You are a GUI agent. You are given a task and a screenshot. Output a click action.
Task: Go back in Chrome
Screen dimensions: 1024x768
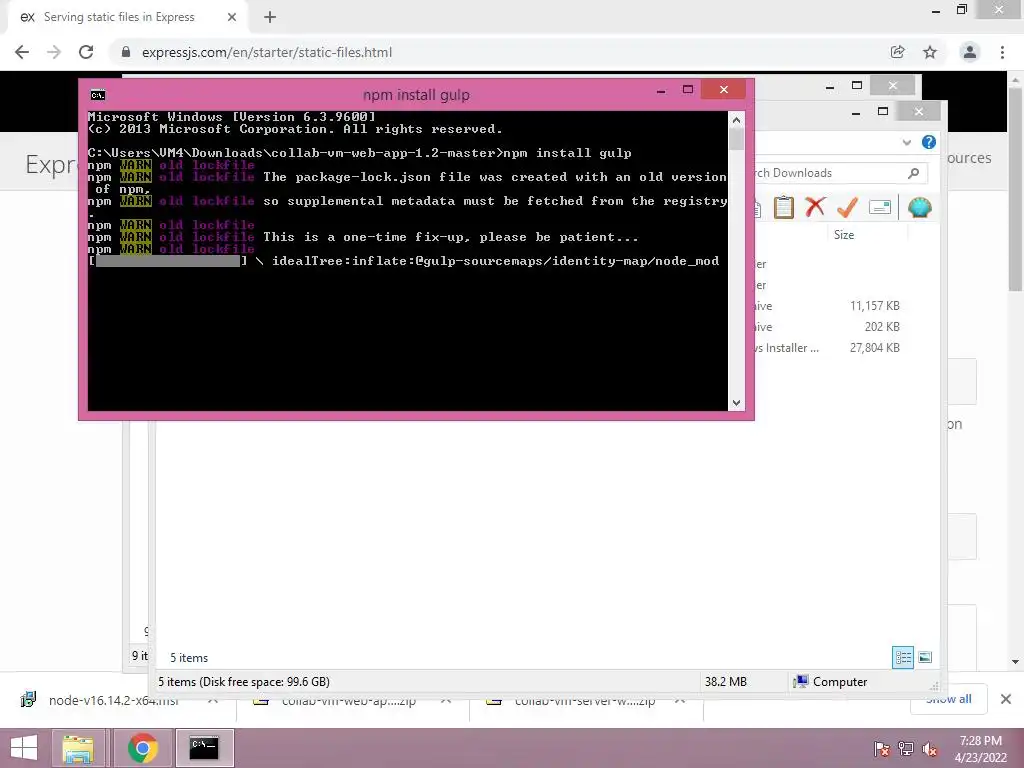click(x=22, y=52)
